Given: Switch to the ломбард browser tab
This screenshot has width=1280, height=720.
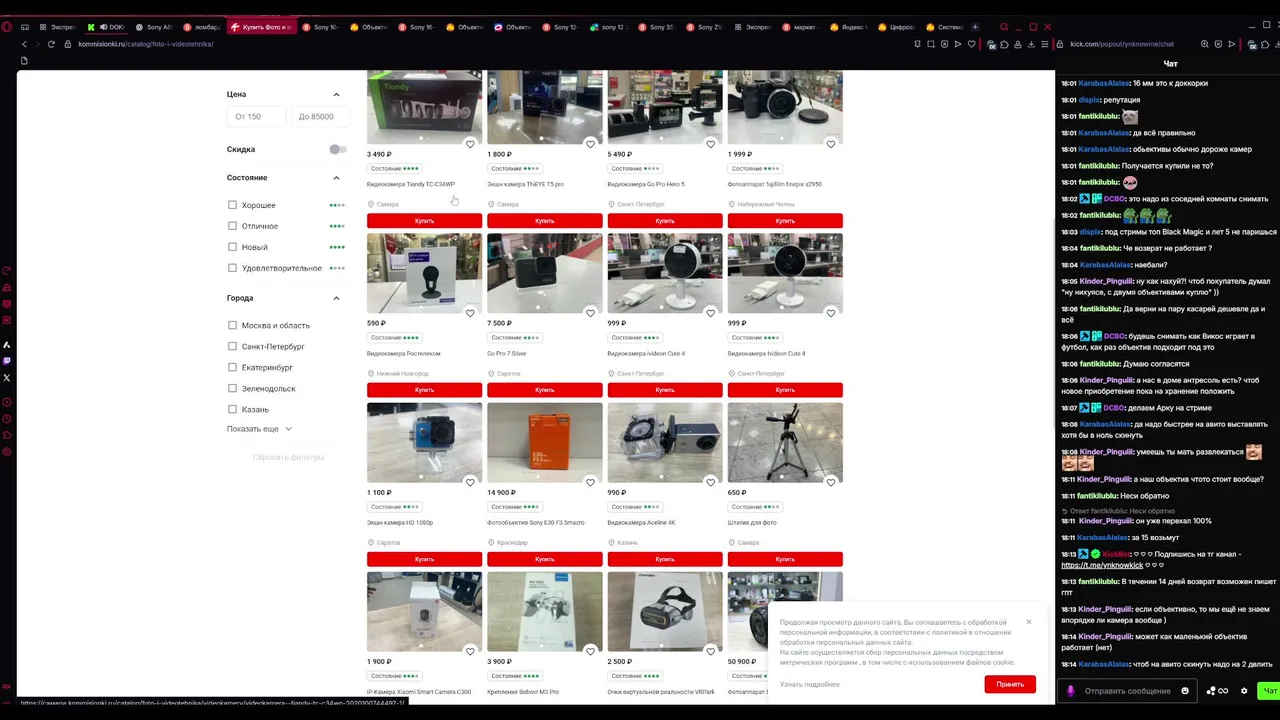Looking at the screenshot, I should pyautogui.click(x=201, y=27).
